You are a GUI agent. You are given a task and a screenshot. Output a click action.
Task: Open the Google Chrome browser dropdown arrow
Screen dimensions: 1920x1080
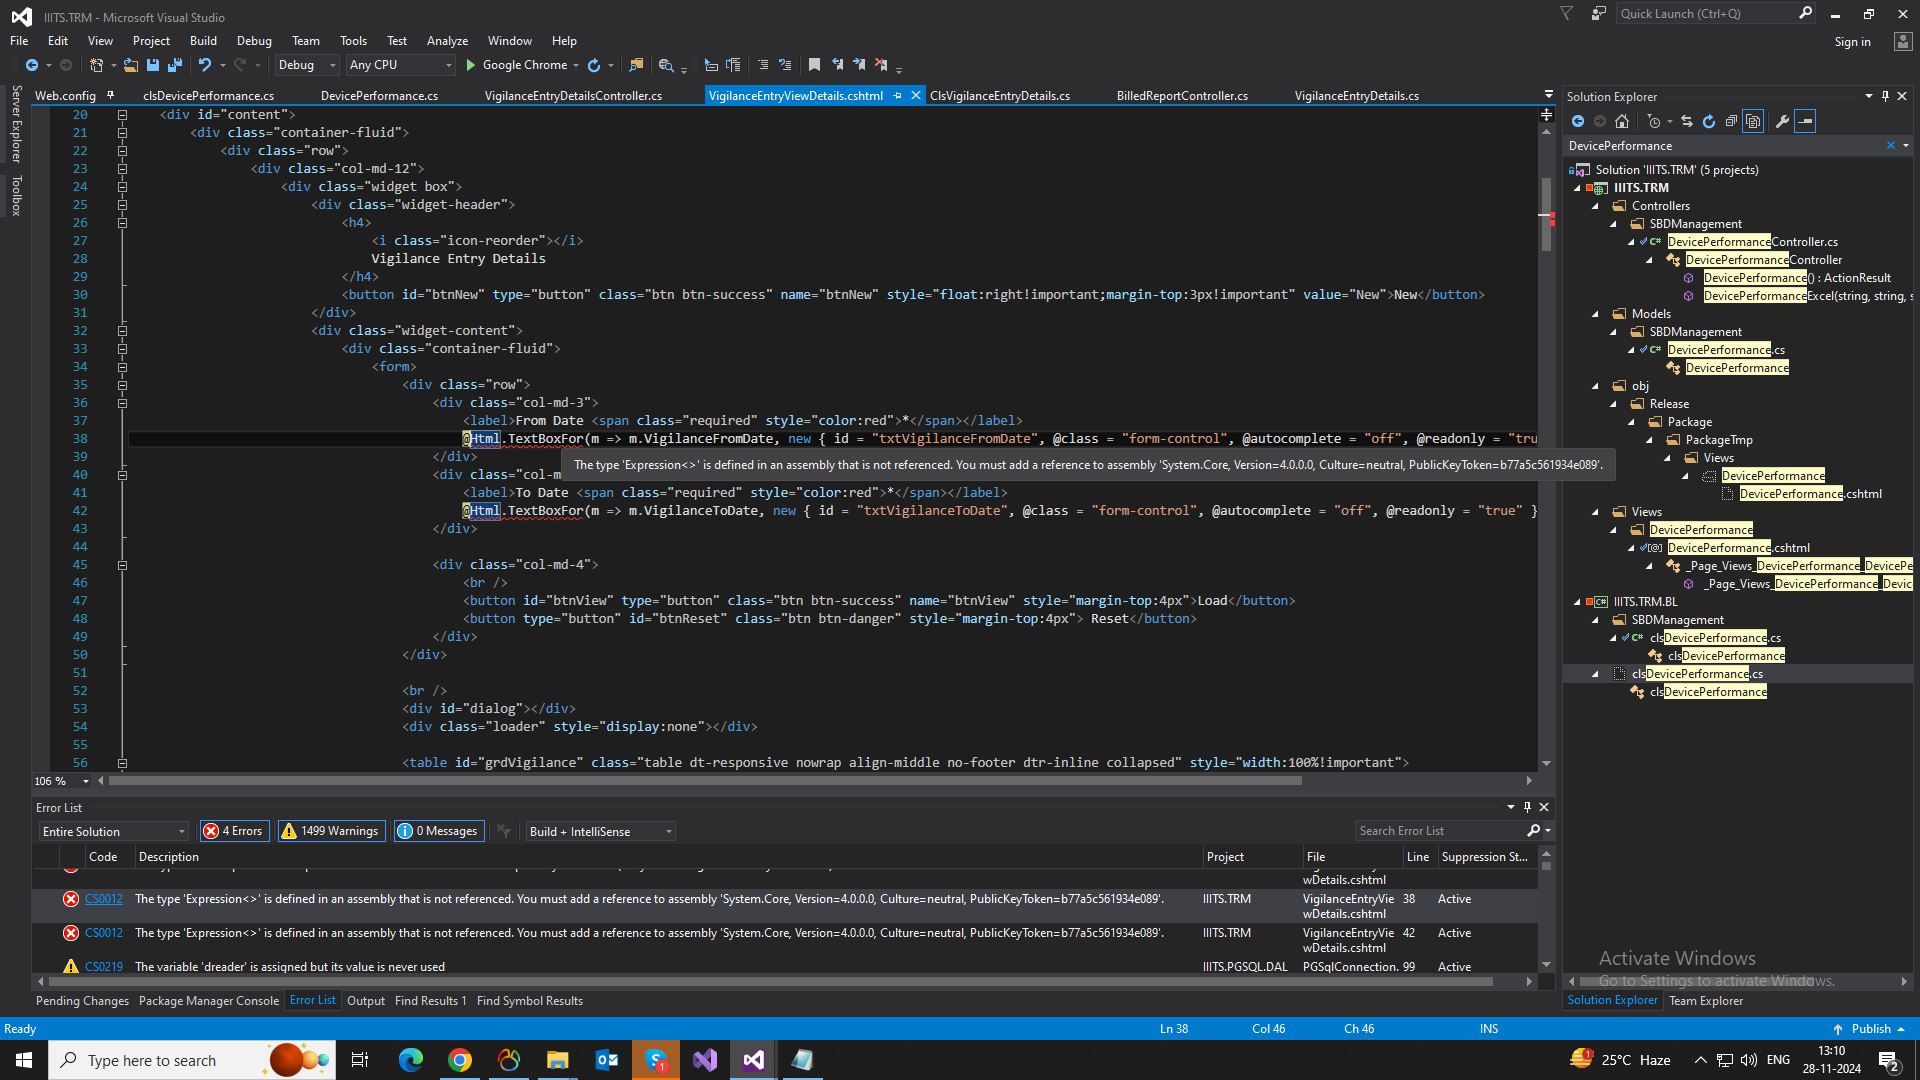(x=576, y=65)
